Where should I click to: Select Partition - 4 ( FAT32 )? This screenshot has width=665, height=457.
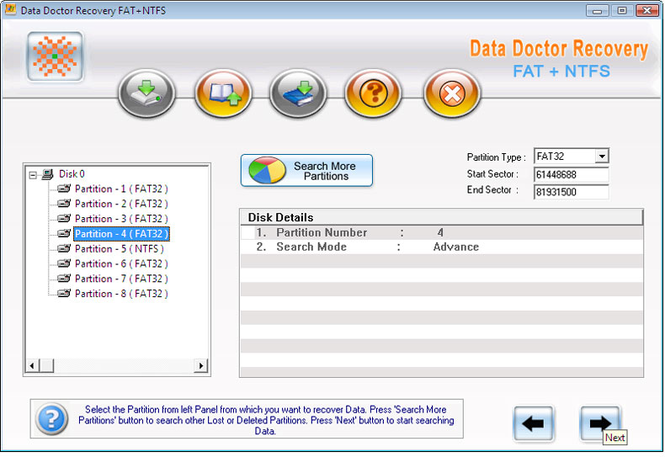click(121, 234)
